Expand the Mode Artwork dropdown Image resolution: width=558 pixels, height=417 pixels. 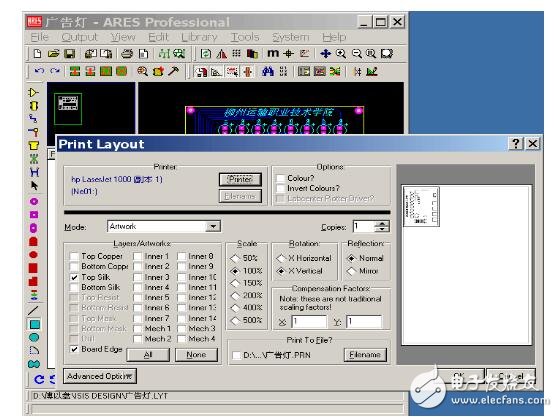pyautogui.click(x=213, y=227)
